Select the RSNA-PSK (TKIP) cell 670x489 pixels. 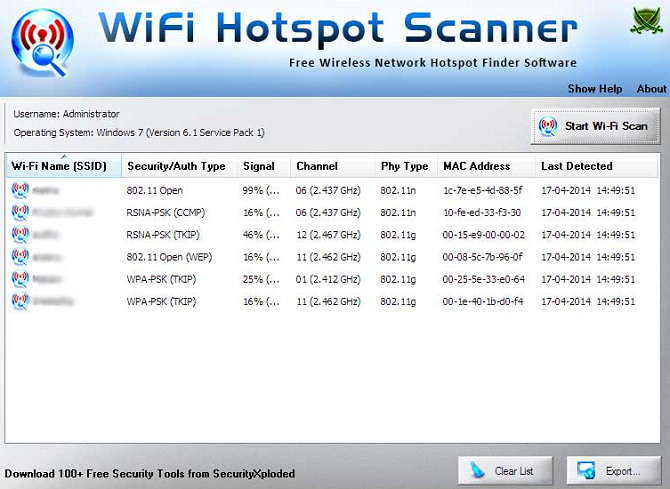point(163,235)
